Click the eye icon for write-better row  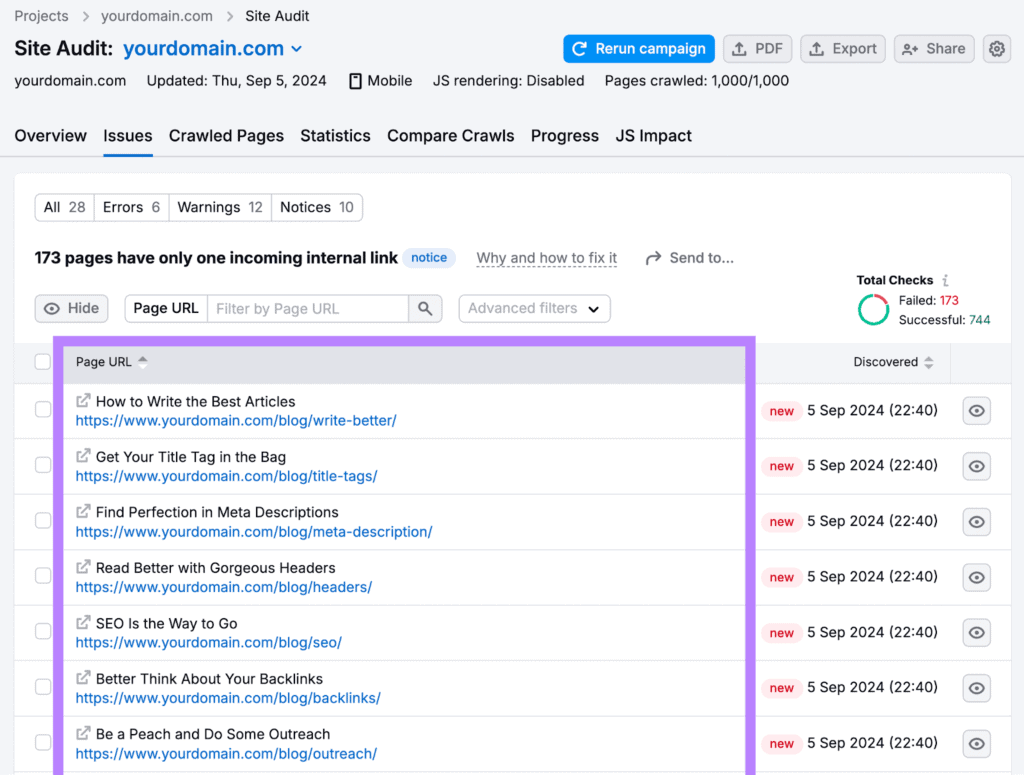[976, 411]
